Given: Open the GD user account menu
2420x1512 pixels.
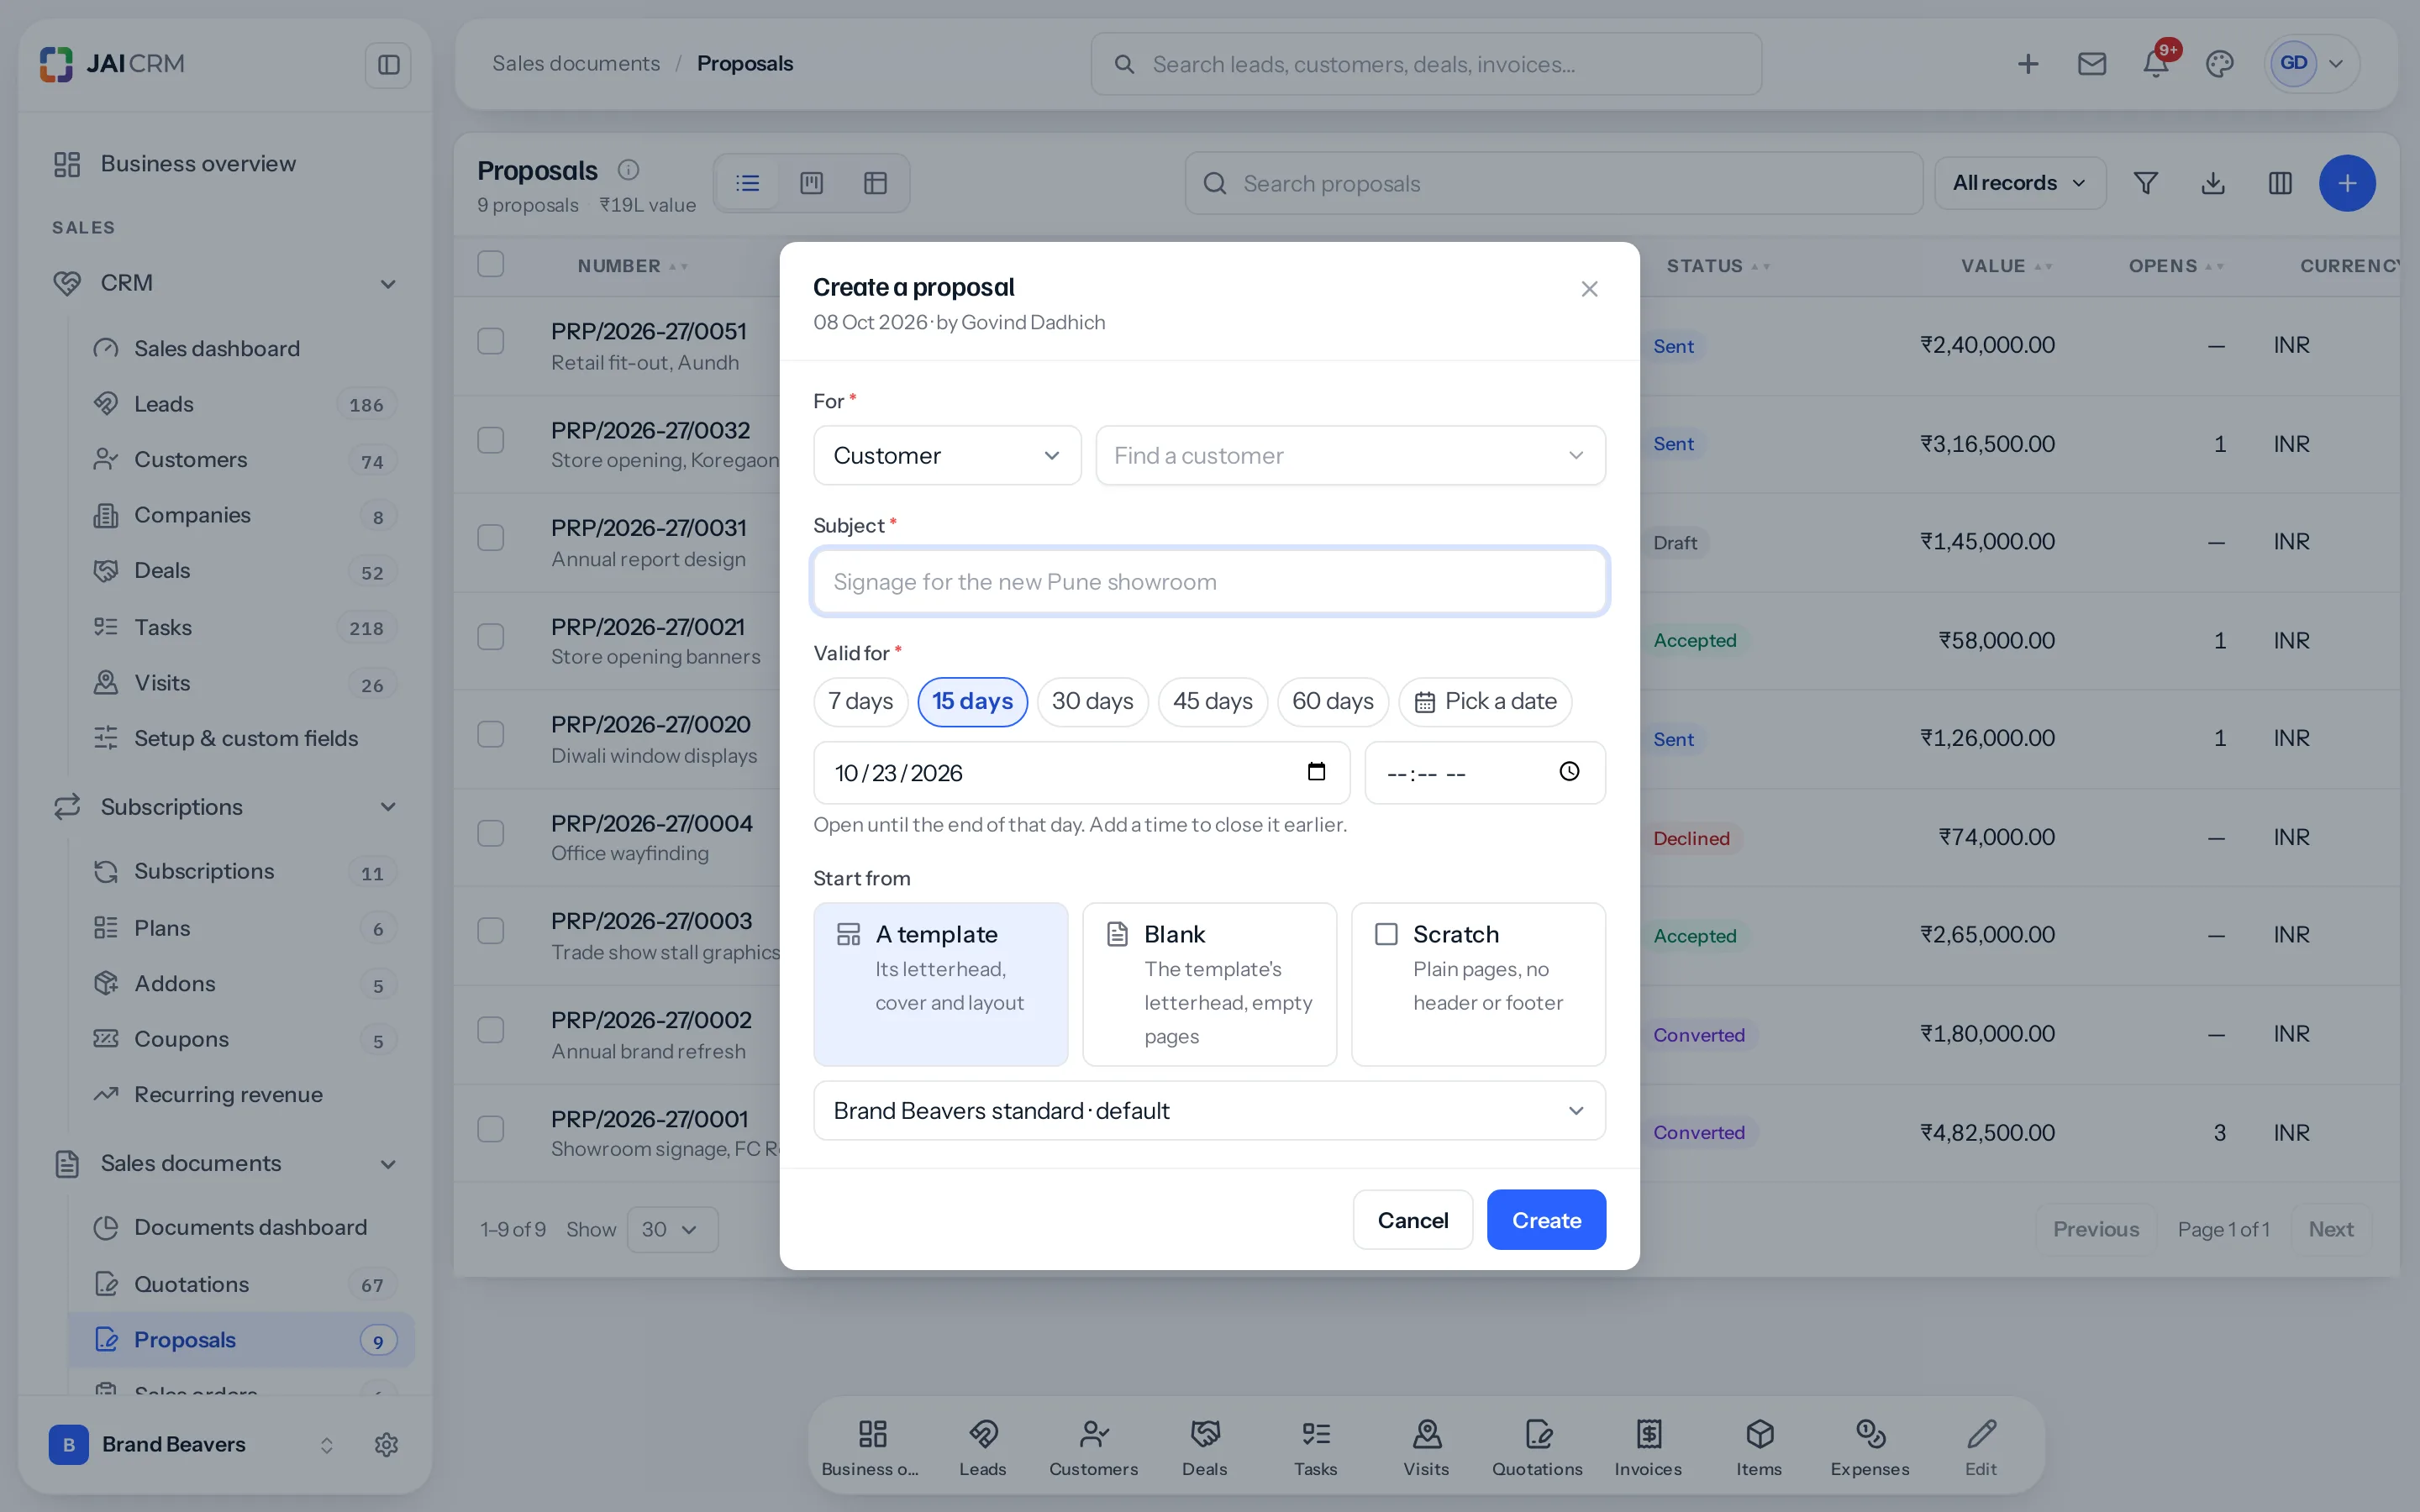Looking at the screenshot, I should click(2311, 64).
